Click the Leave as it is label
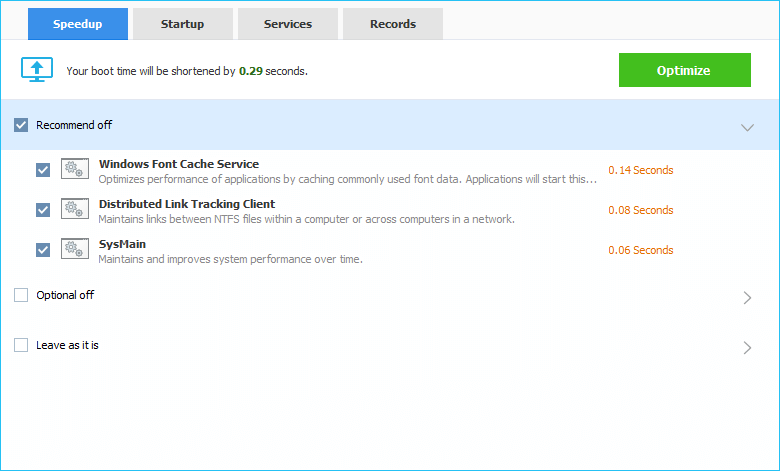780x471 pixels. [x=67, y=345]
